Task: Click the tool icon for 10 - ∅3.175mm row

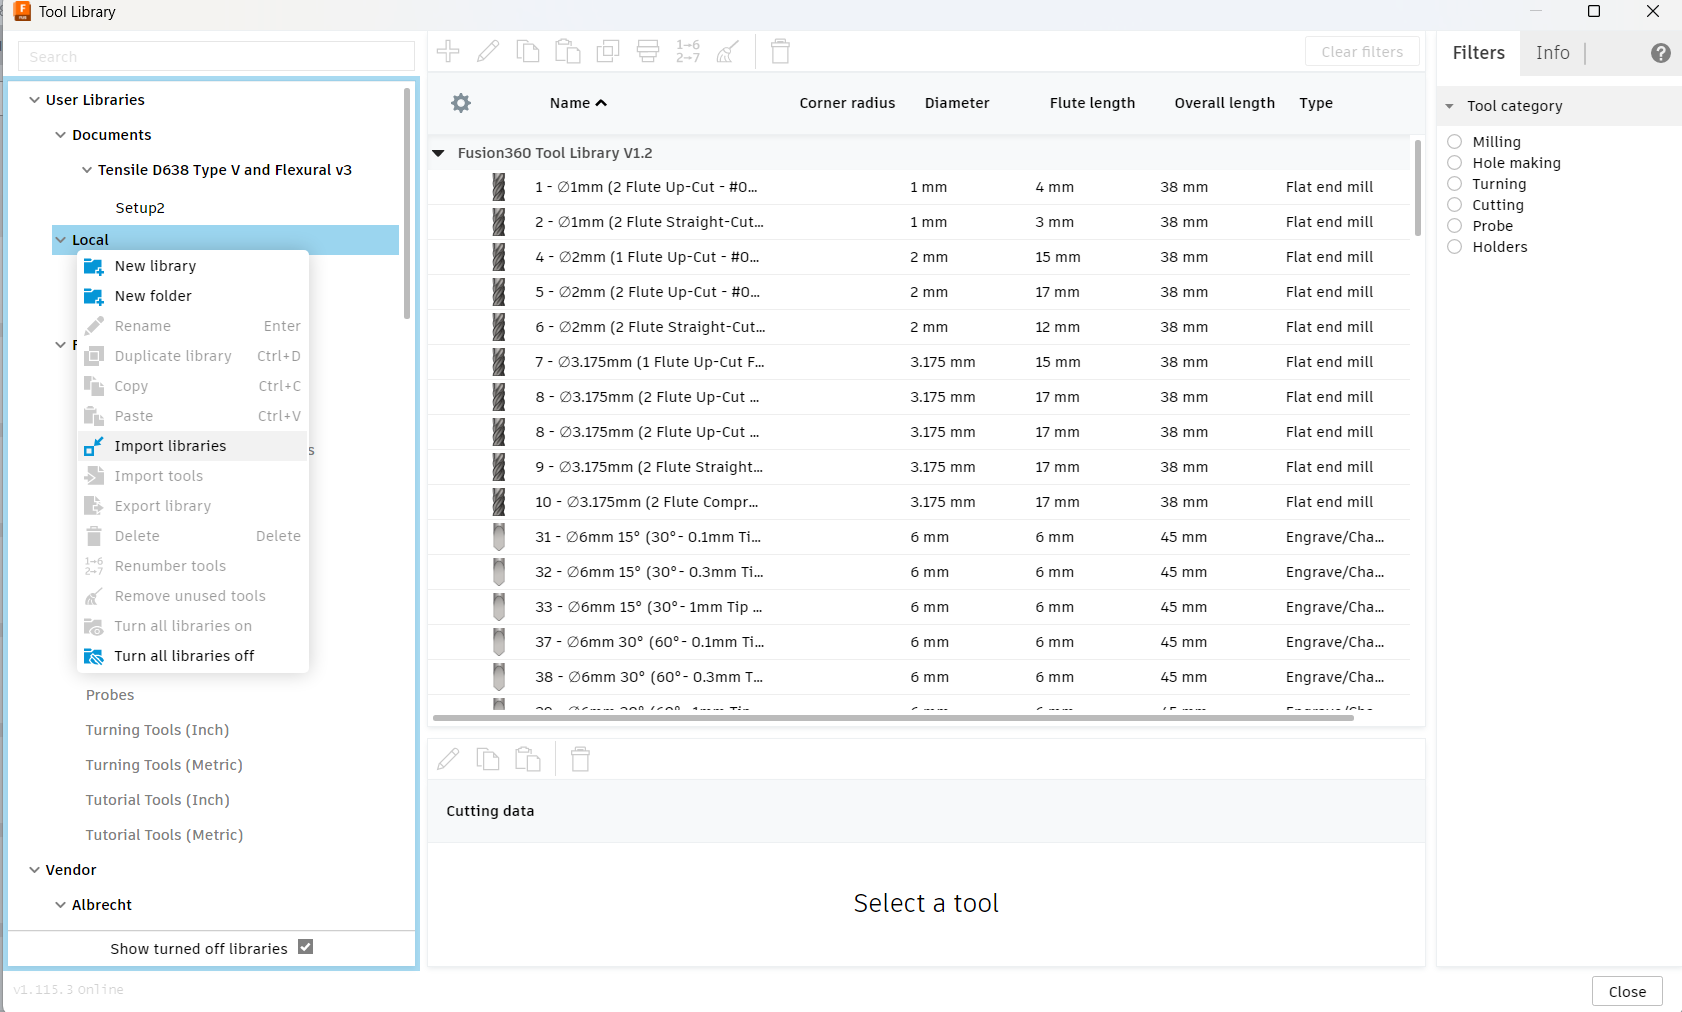Action: click(499, 502)
